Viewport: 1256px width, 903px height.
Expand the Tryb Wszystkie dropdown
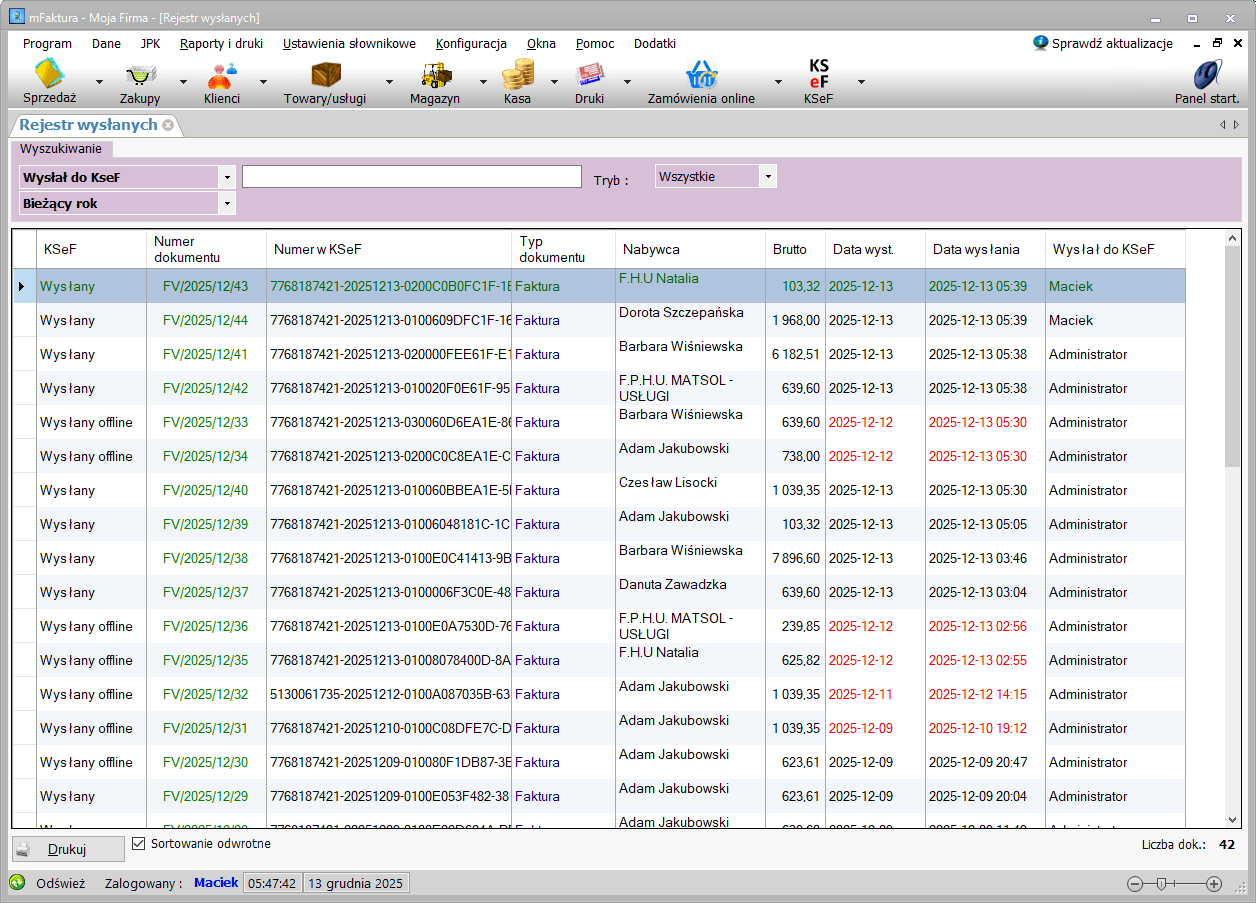pos(767,177)
